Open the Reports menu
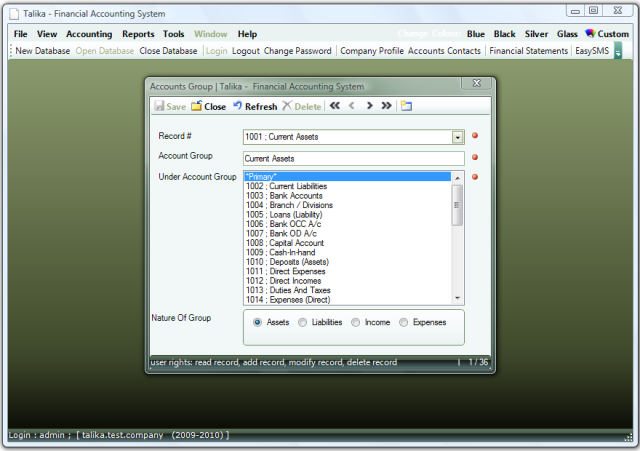The height and width of the screenshot is (451, 640). (138, 34)
